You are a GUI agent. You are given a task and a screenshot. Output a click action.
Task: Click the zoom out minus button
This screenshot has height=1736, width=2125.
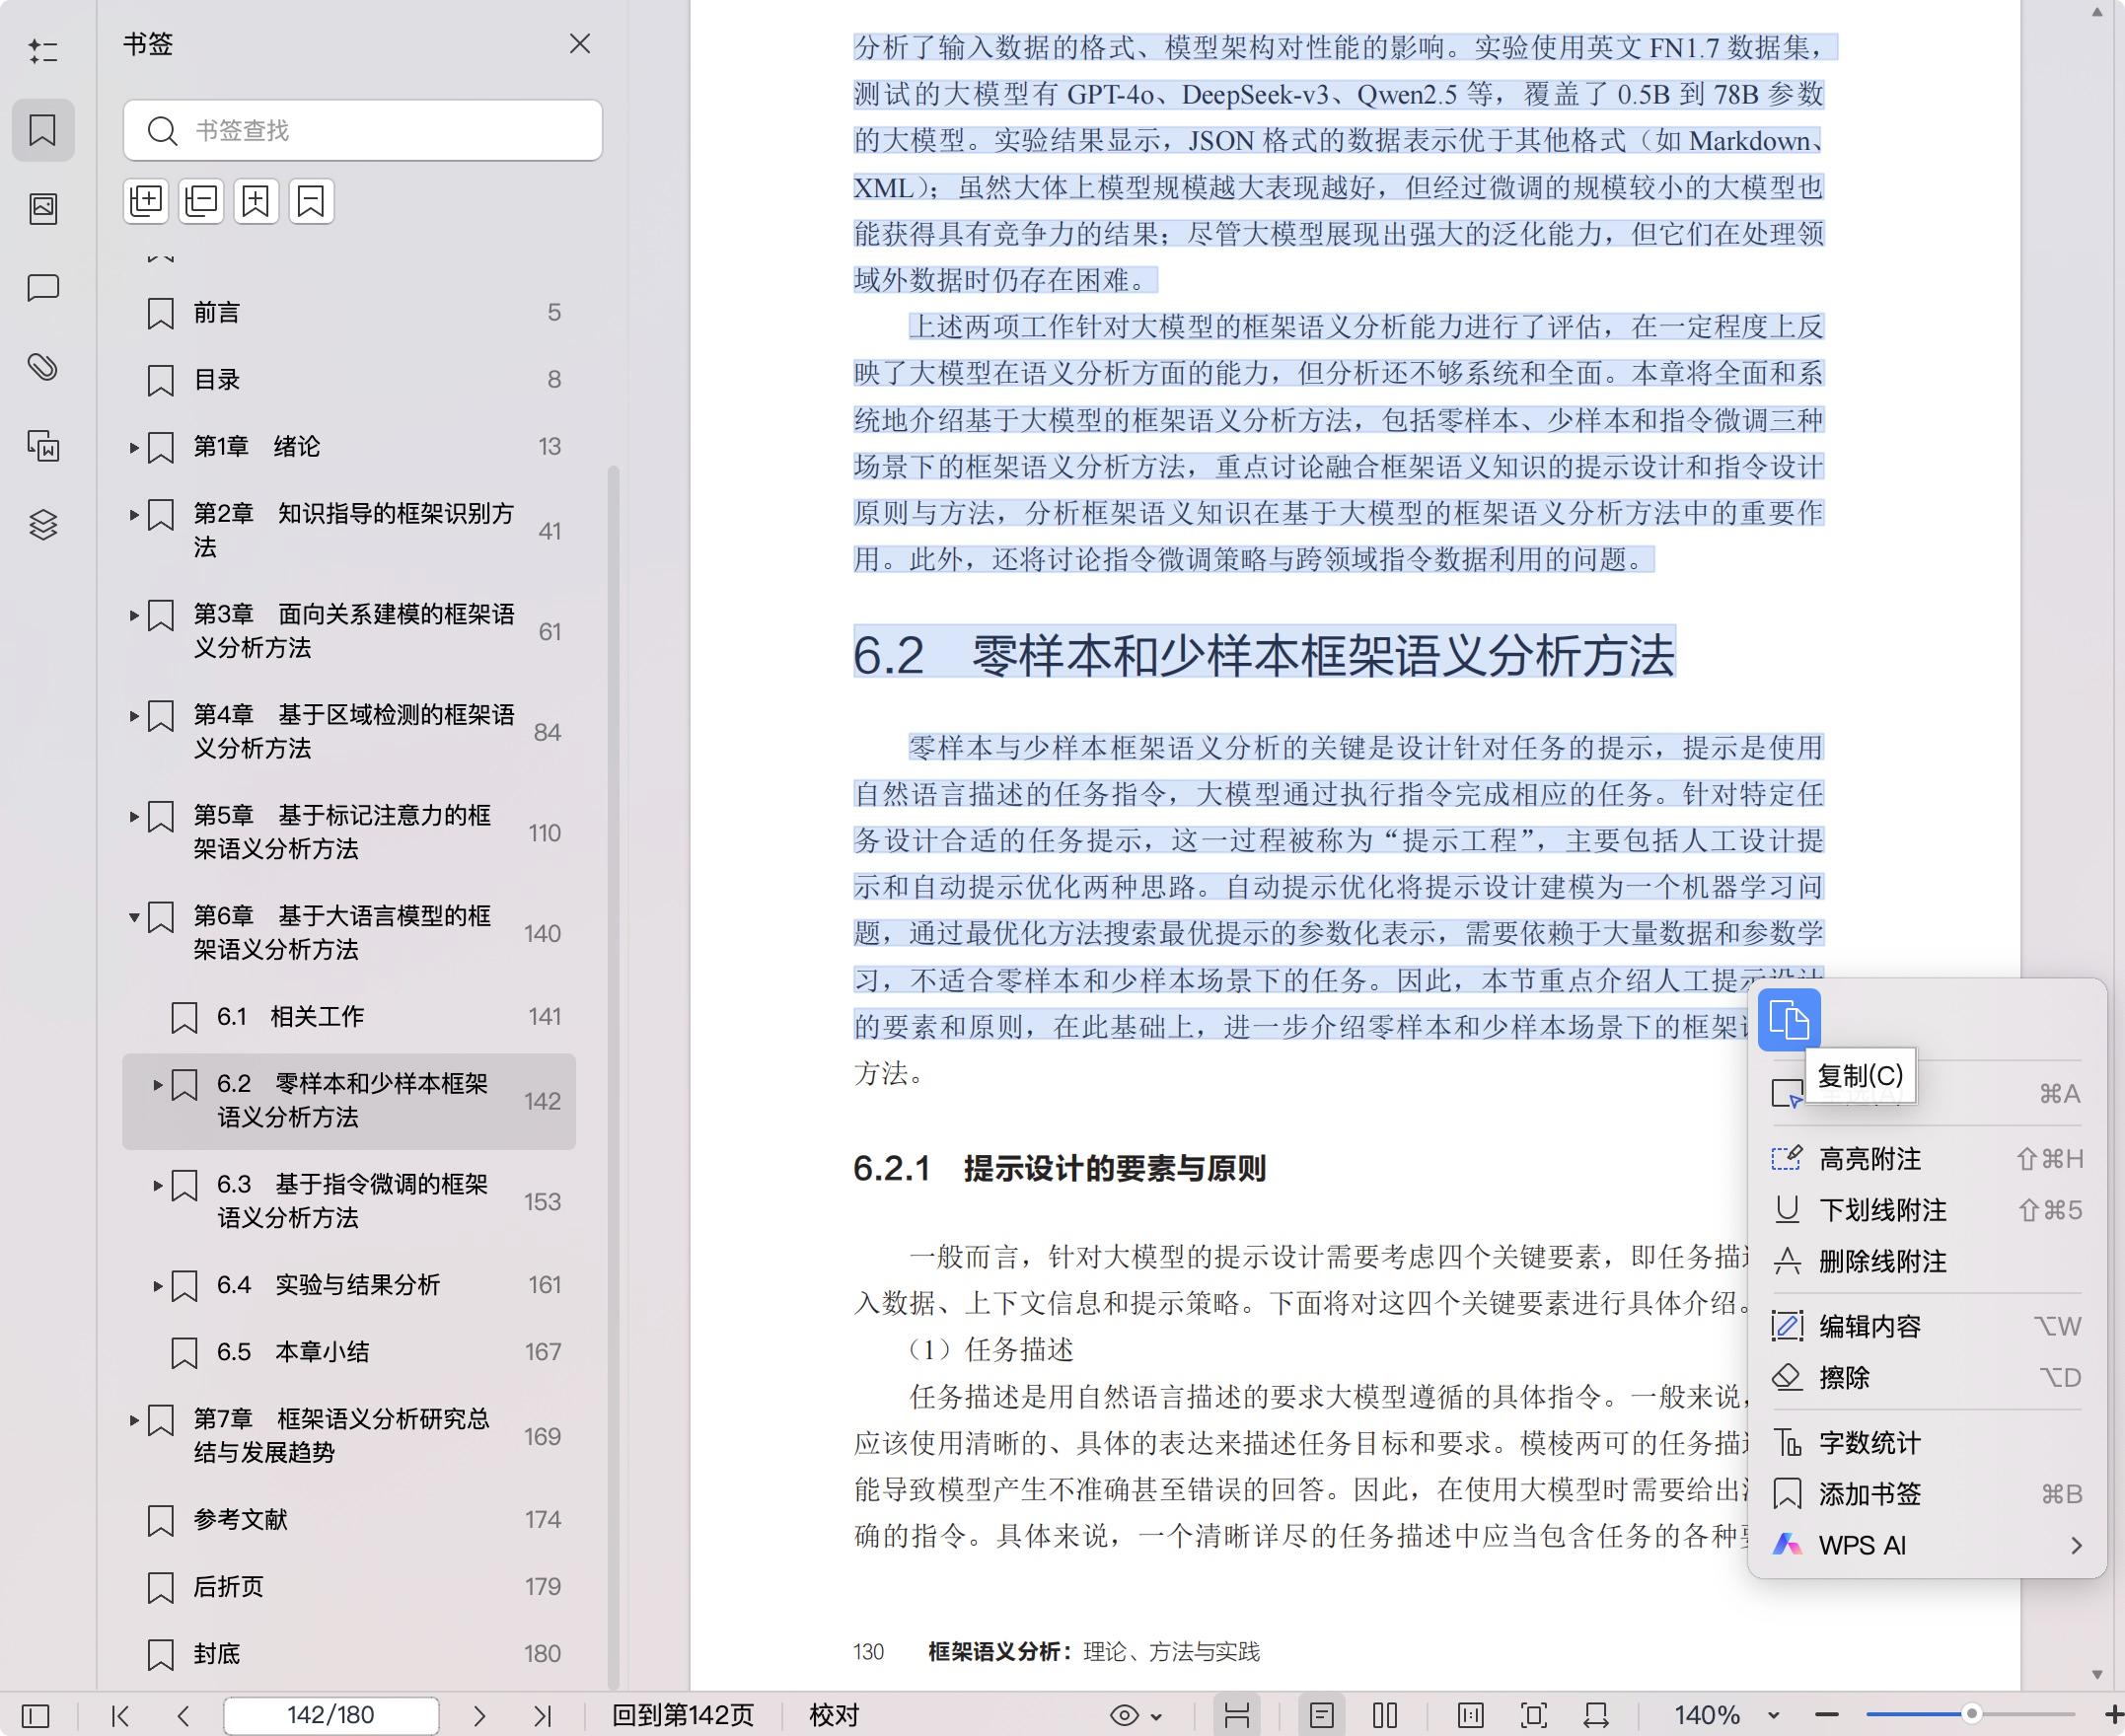click(1827, 1715)
